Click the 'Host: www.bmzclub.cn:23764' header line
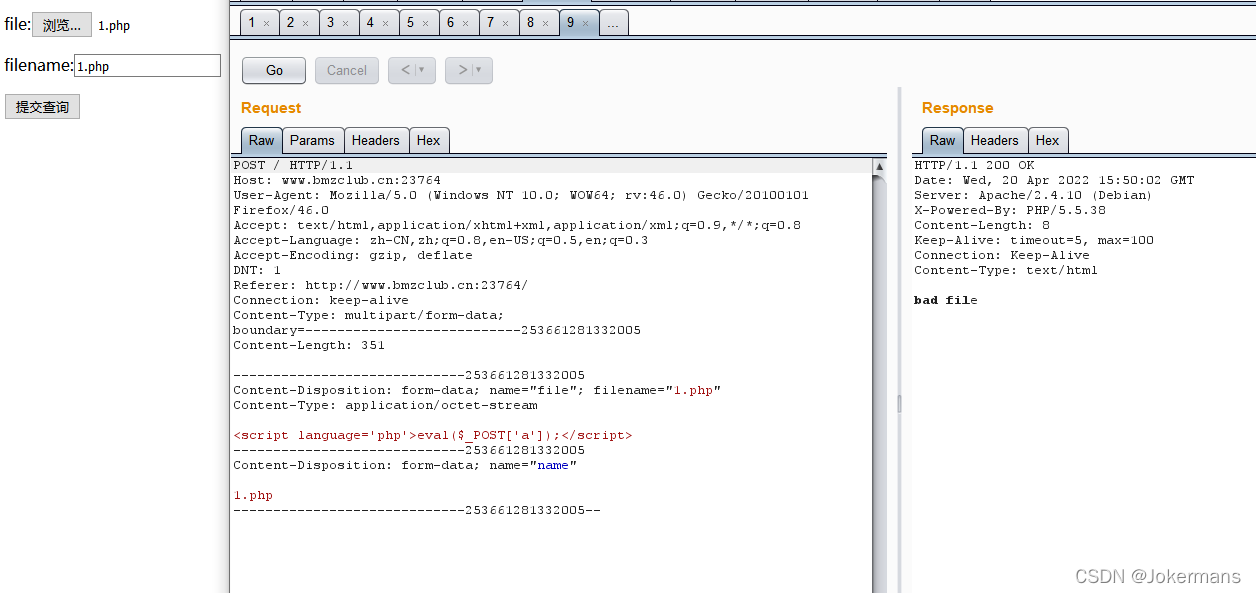This screenshot has width=1256, height=593. [337, 180]
